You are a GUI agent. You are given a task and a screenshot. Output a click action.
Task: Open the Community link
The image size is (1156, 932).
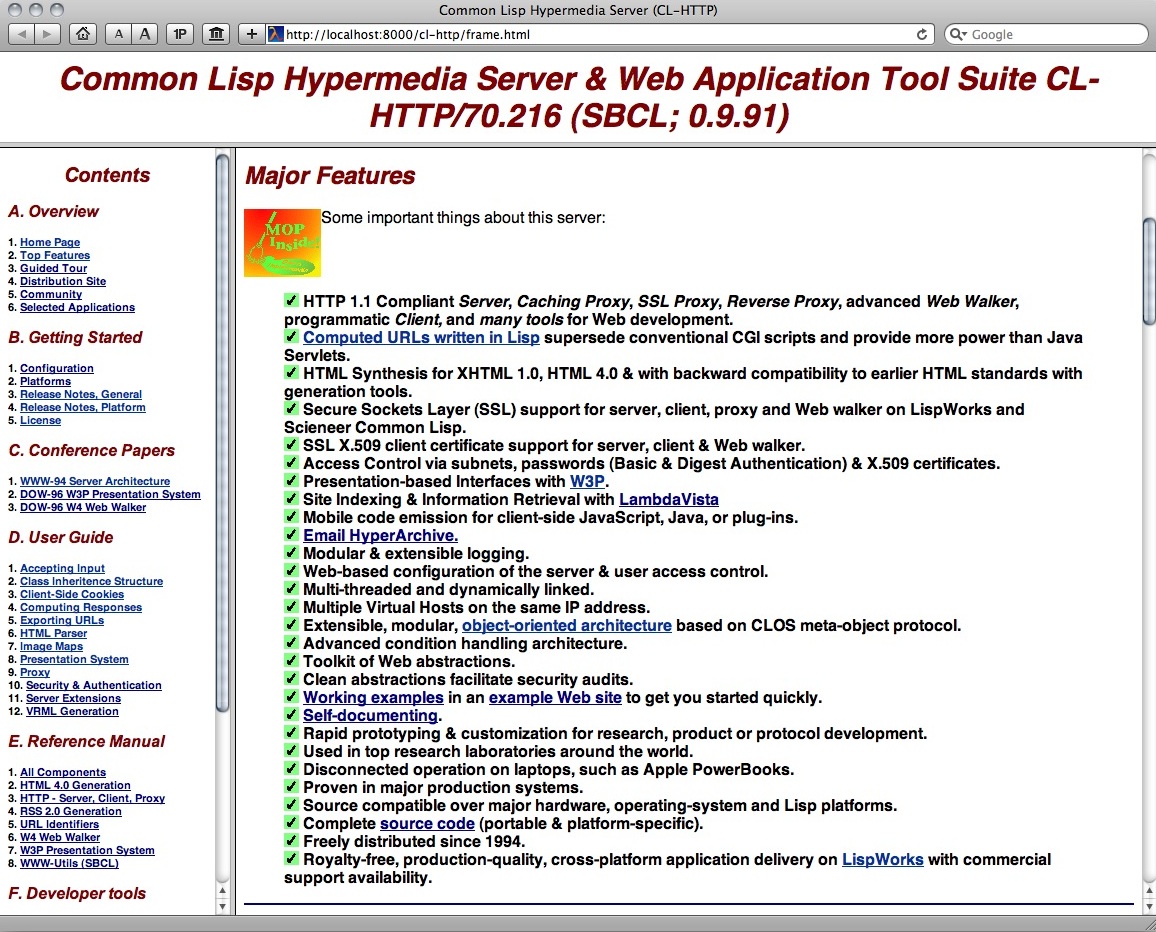(51, 294)
